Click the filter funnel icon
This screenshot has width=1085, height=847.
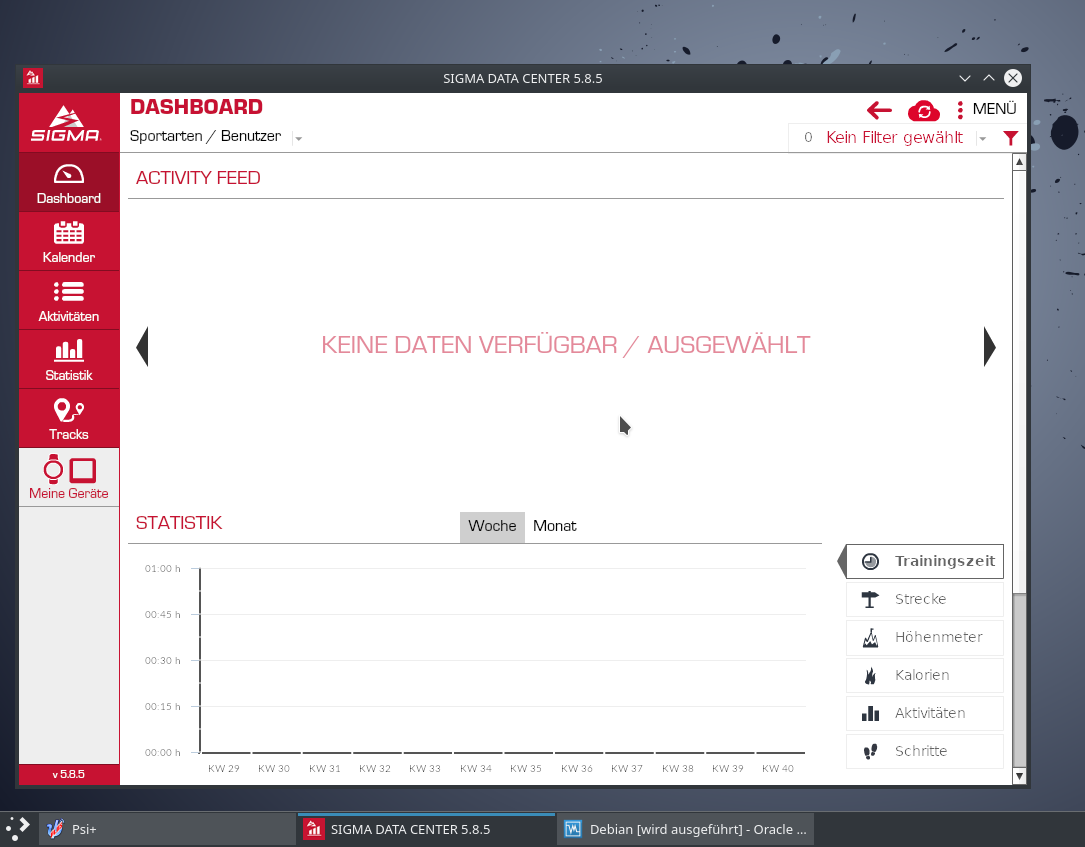tap(1010, 138)
